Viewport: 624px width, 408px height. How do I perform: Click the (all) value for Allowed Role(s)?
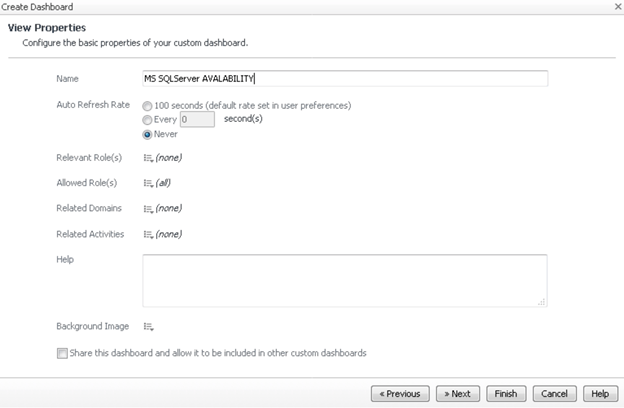[x=164, y=183]
